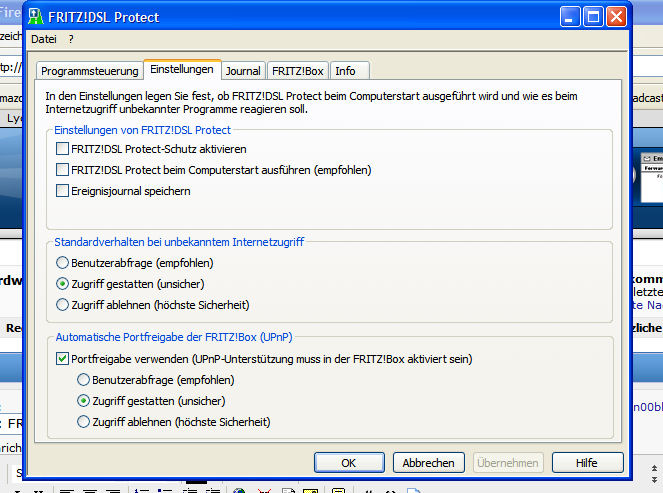Toggle the Ereignisjournal speichern checkbox
This screenshot has width=663, height=493.
[x=62, y=191]
